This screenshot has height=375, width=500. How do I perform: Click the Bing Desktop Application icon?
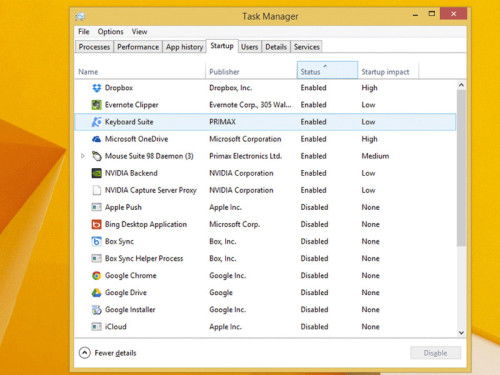(x=96, y=224)
